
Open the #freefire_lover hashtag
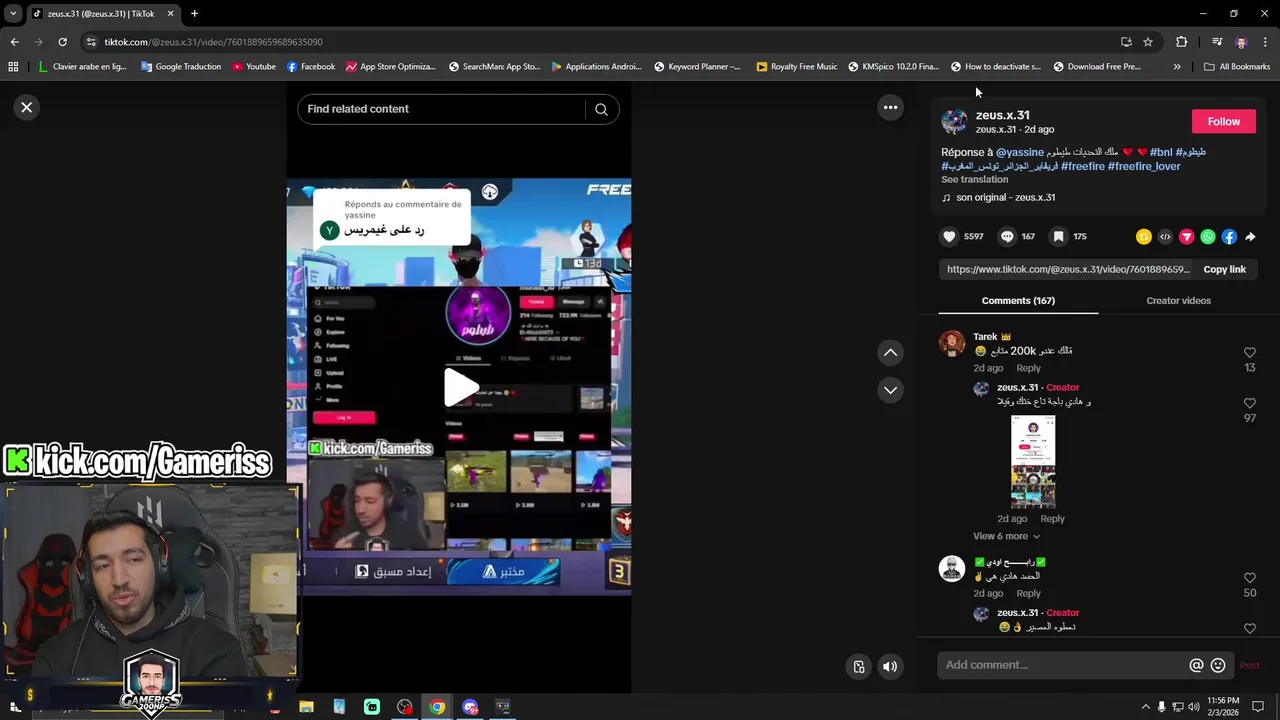[1144, 166]
